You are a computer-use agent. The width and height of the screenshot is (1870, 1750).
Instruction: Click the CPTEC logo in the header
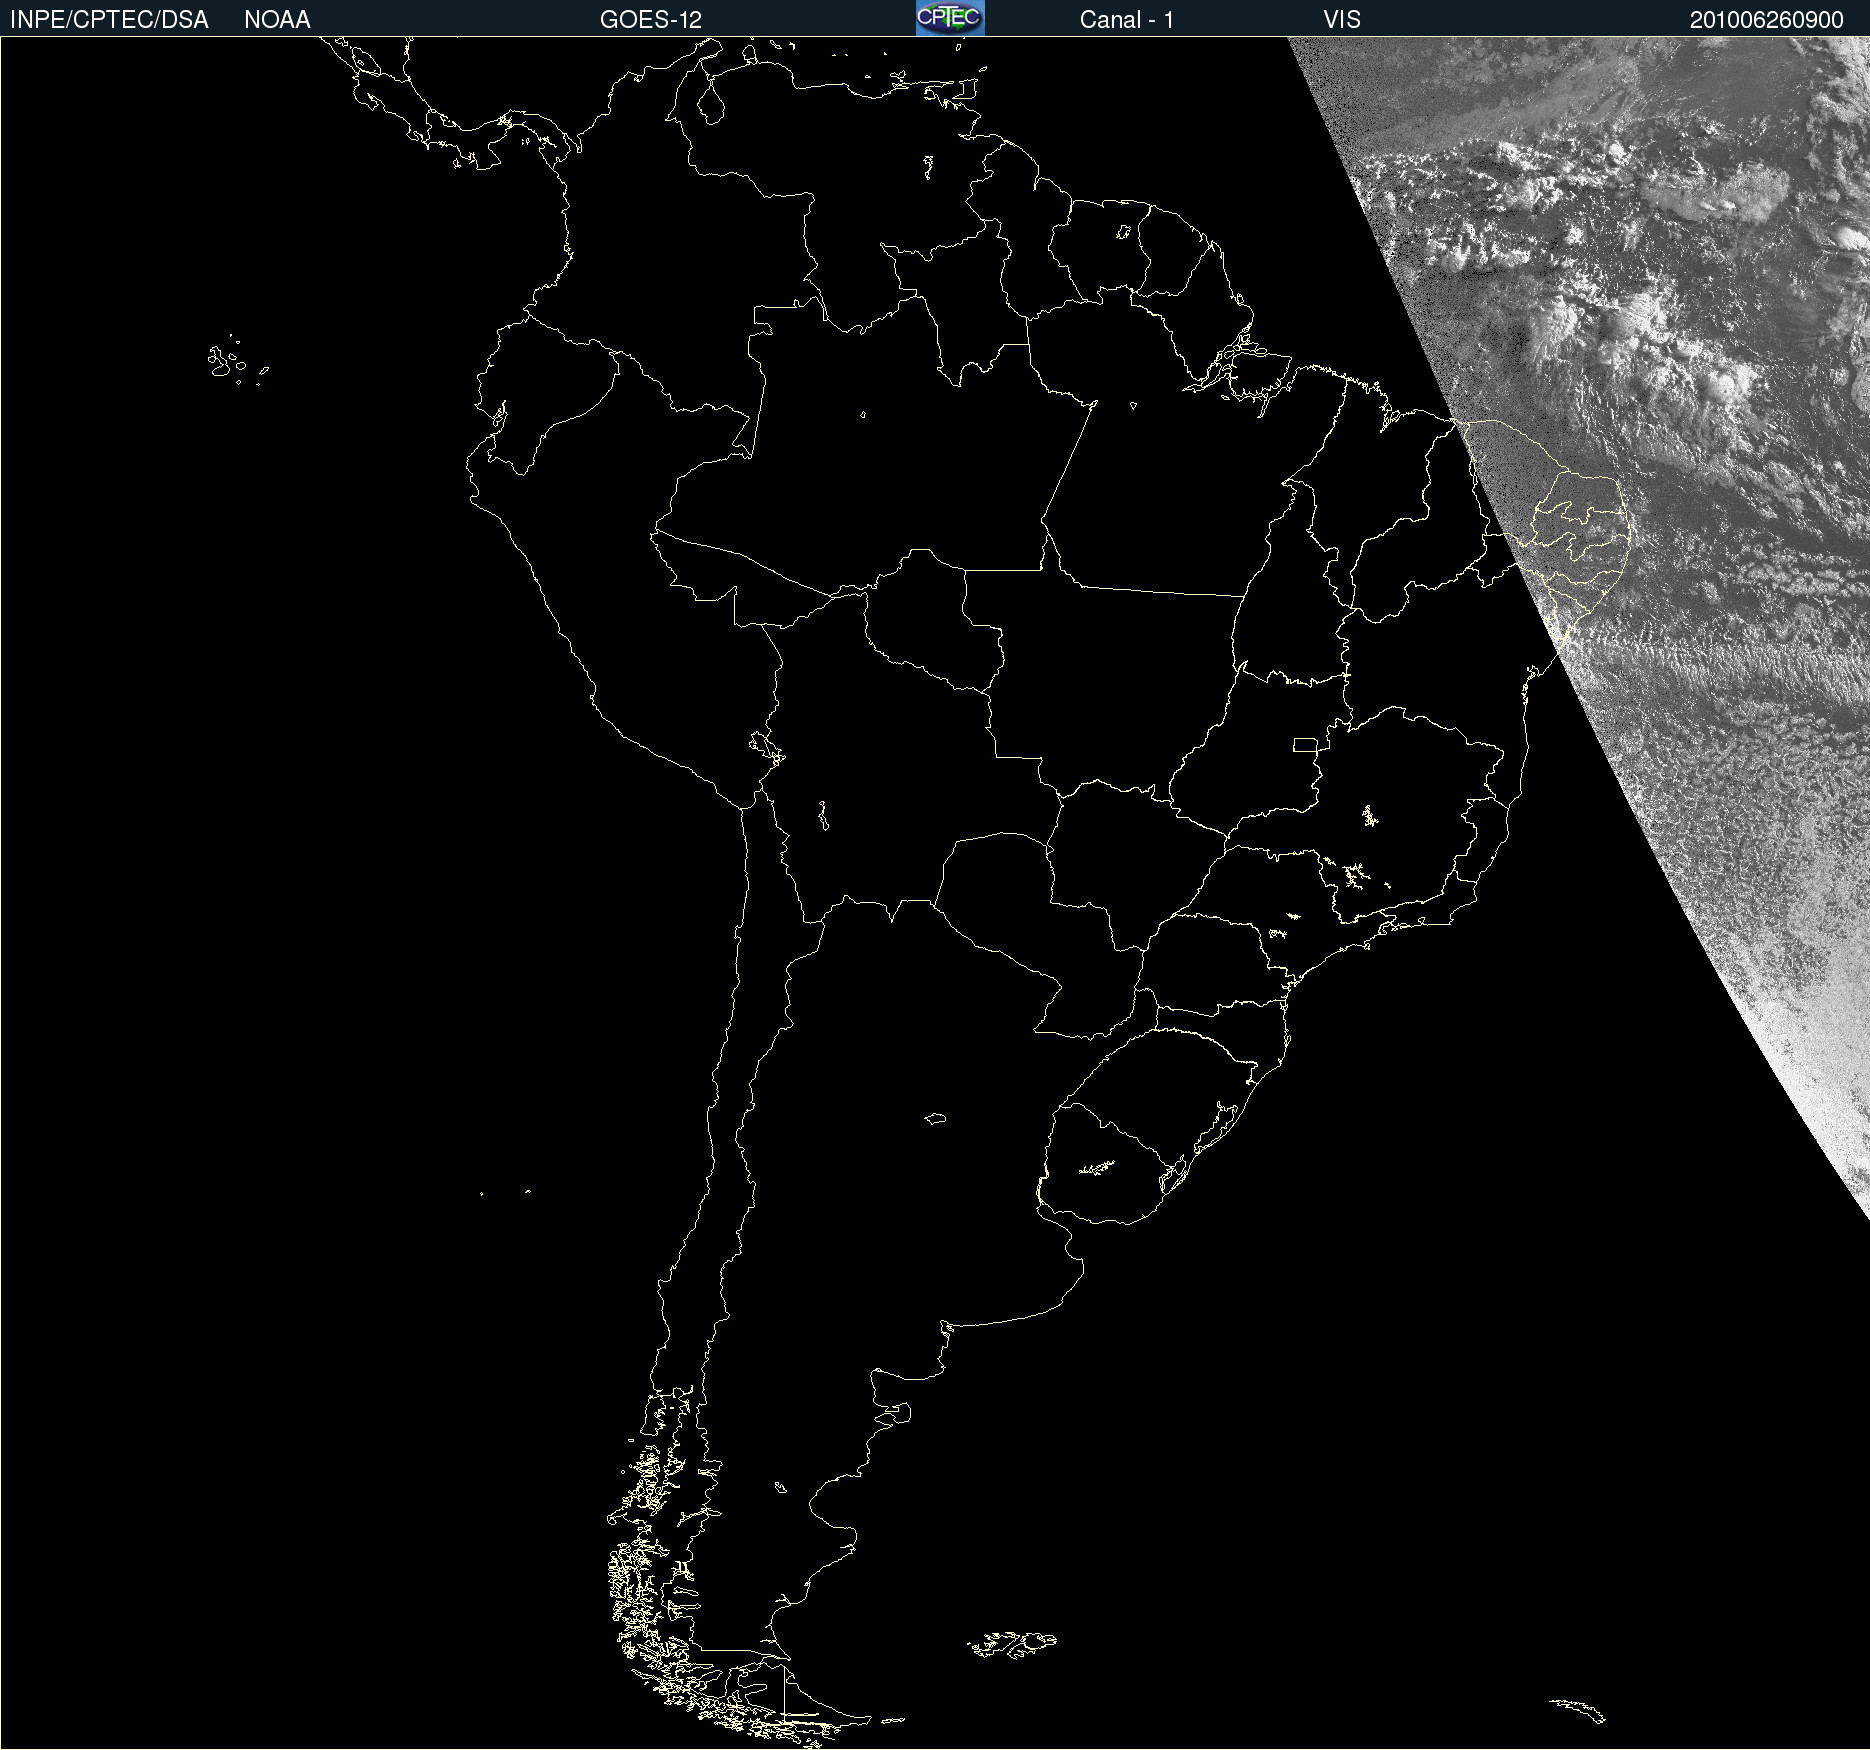coord(950,18)
